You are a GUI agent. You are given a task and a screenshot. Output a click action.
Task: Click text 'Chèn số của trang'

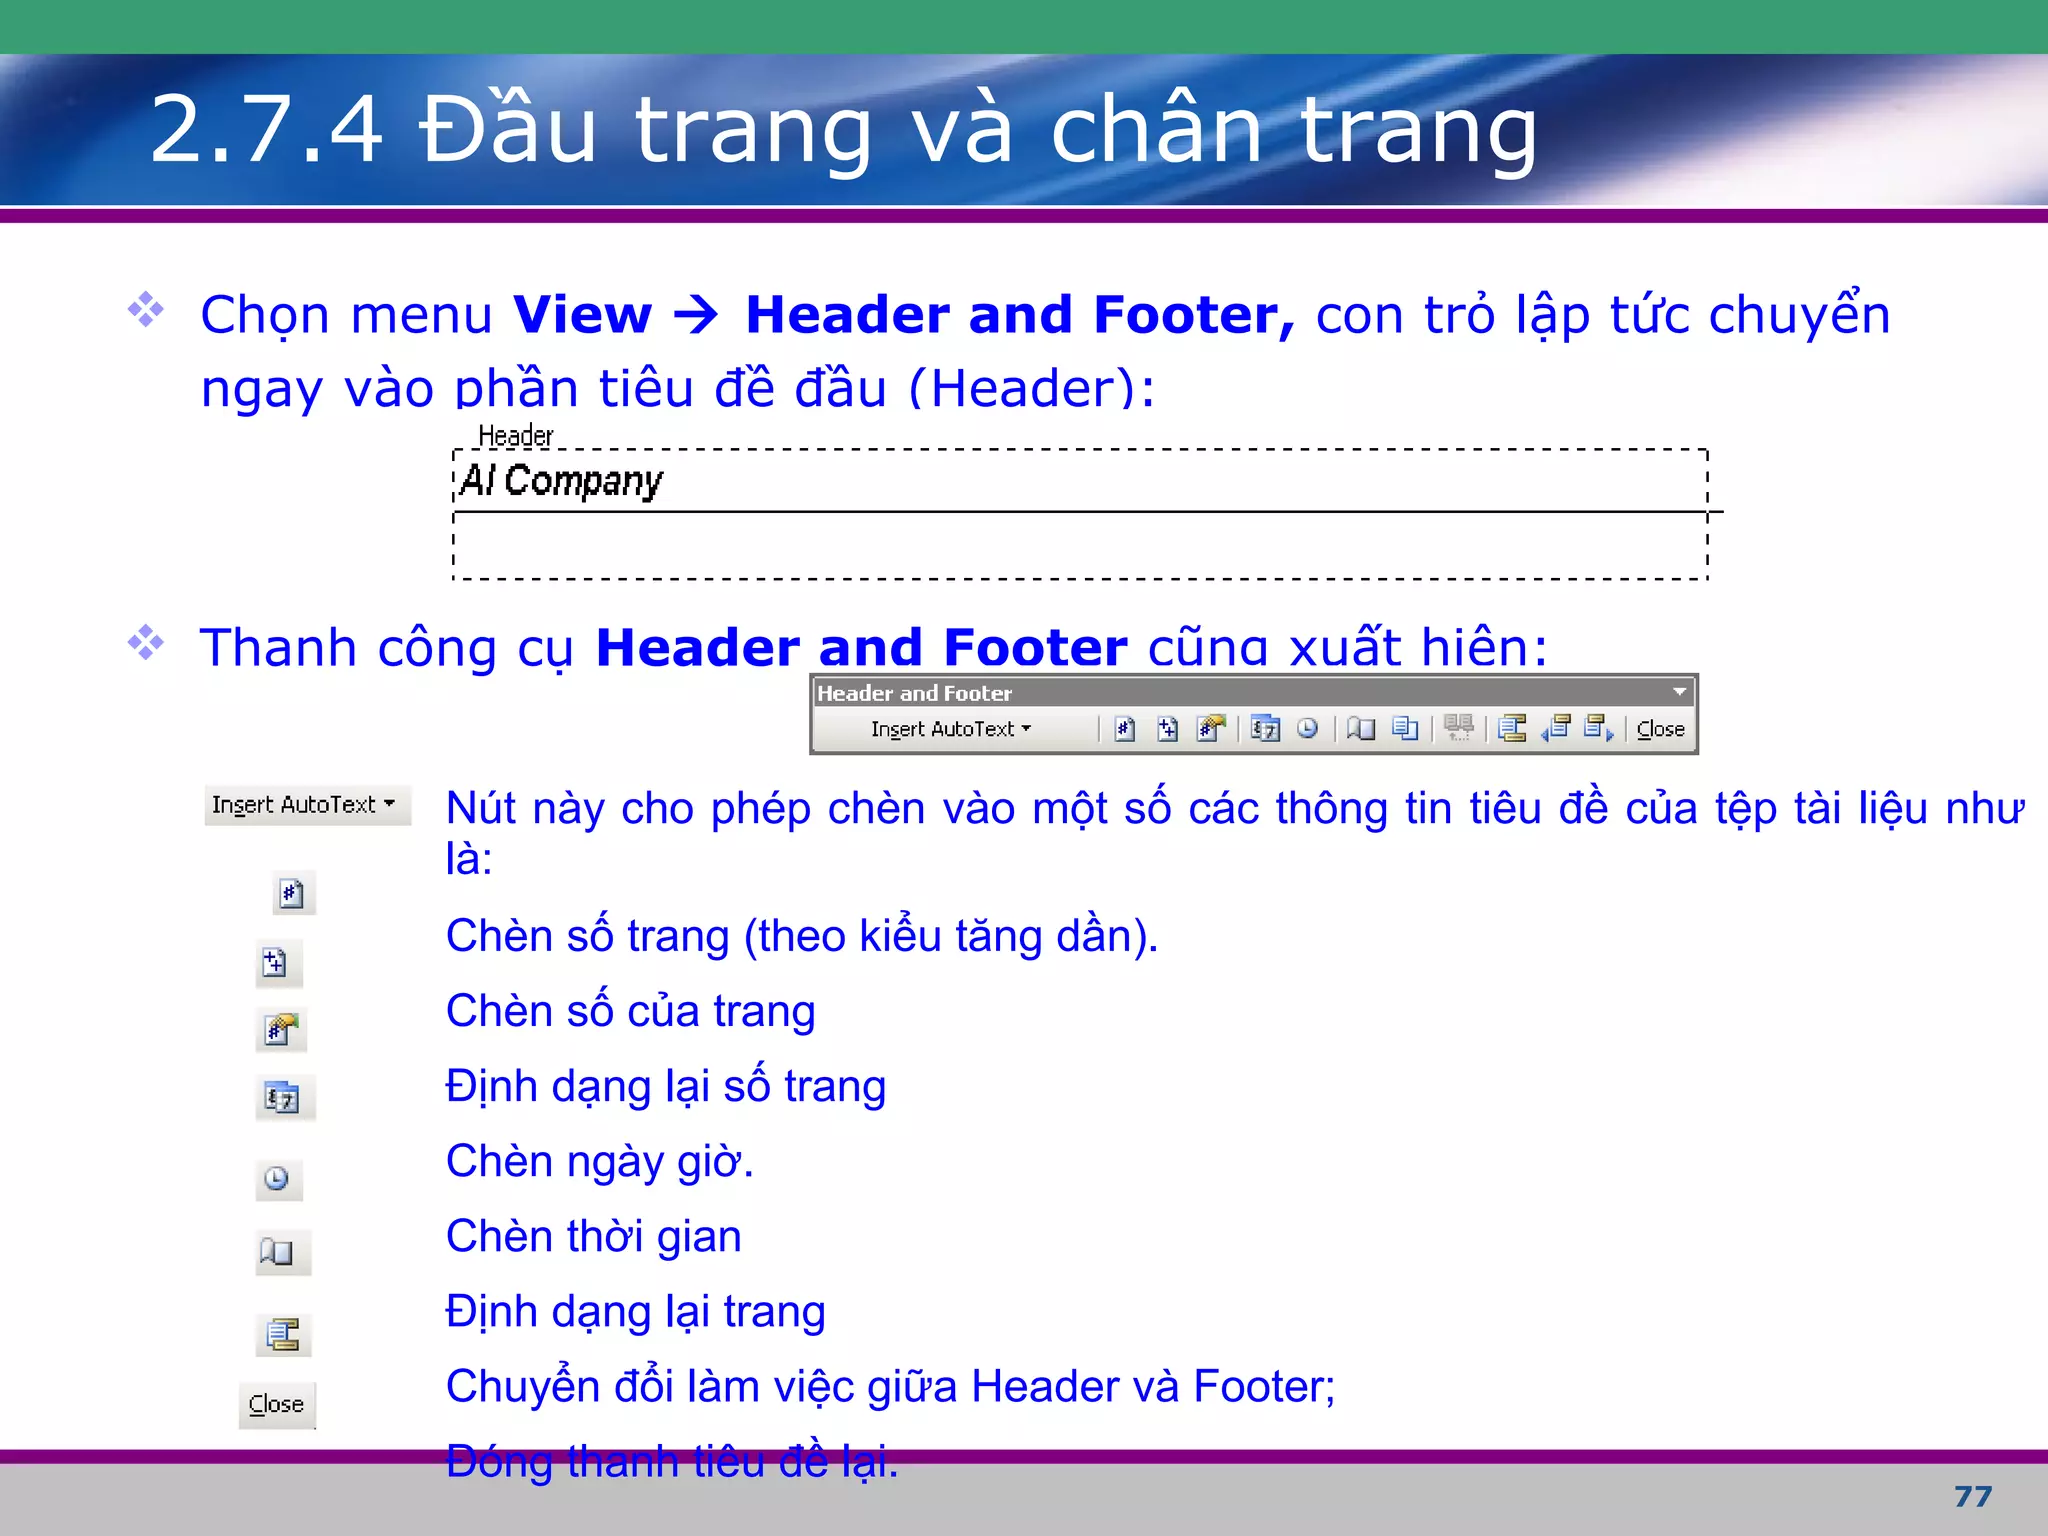tap(630, 1011)
